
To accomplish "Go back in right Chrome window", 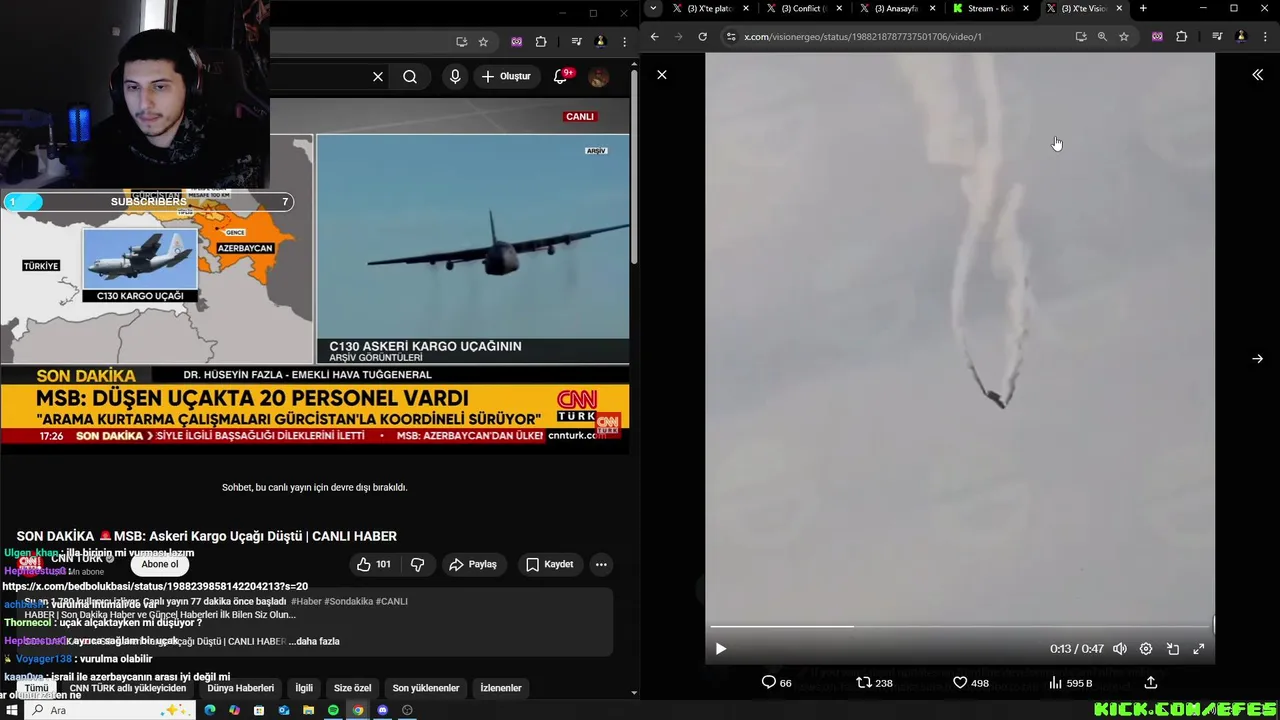I will (655, 37).
